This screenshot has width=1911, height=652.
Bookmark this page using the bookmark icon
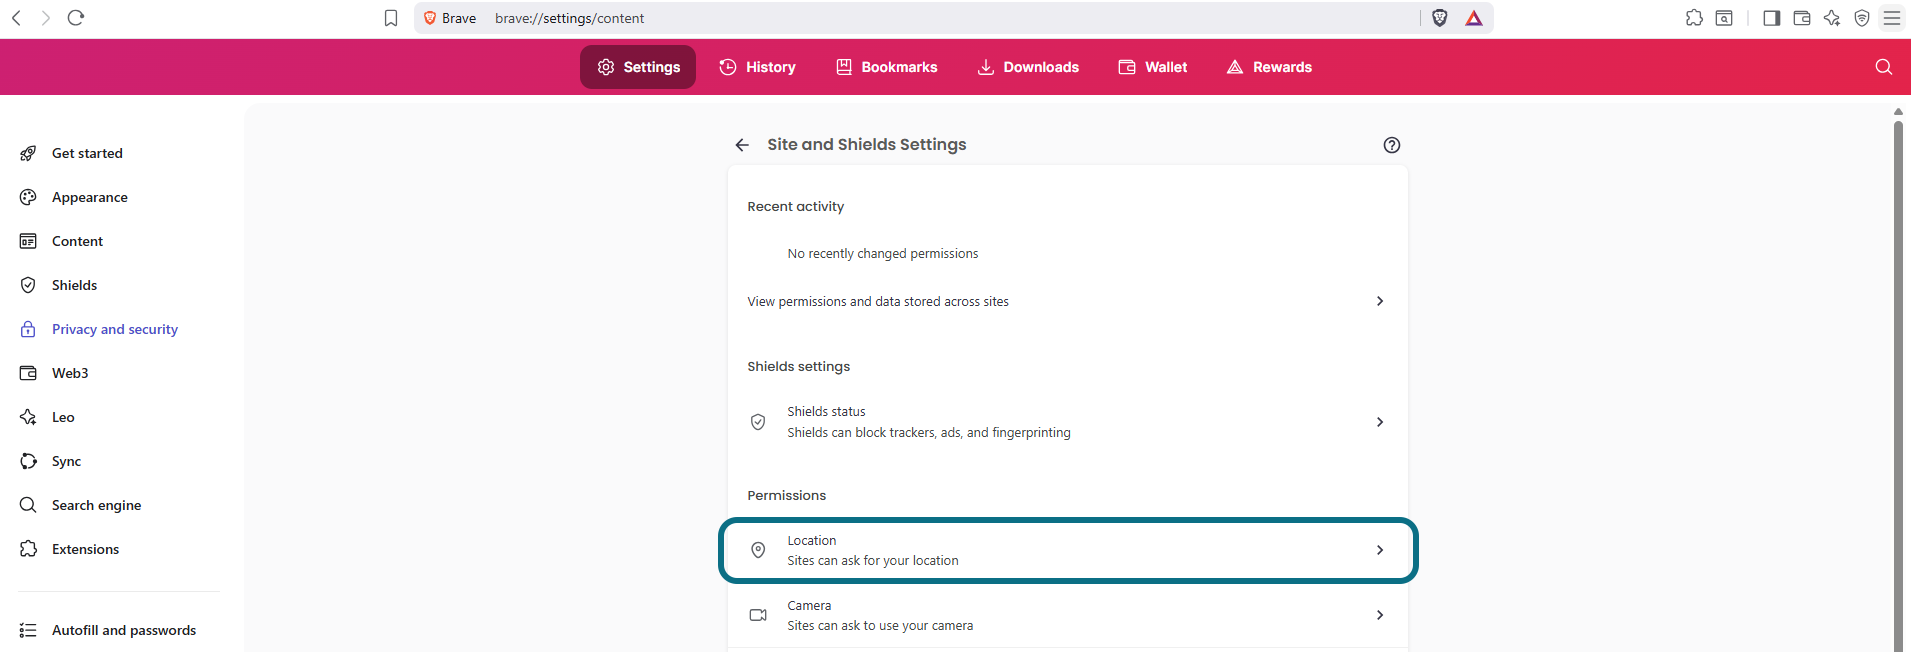pyautogui.click(x=391, y=18)
